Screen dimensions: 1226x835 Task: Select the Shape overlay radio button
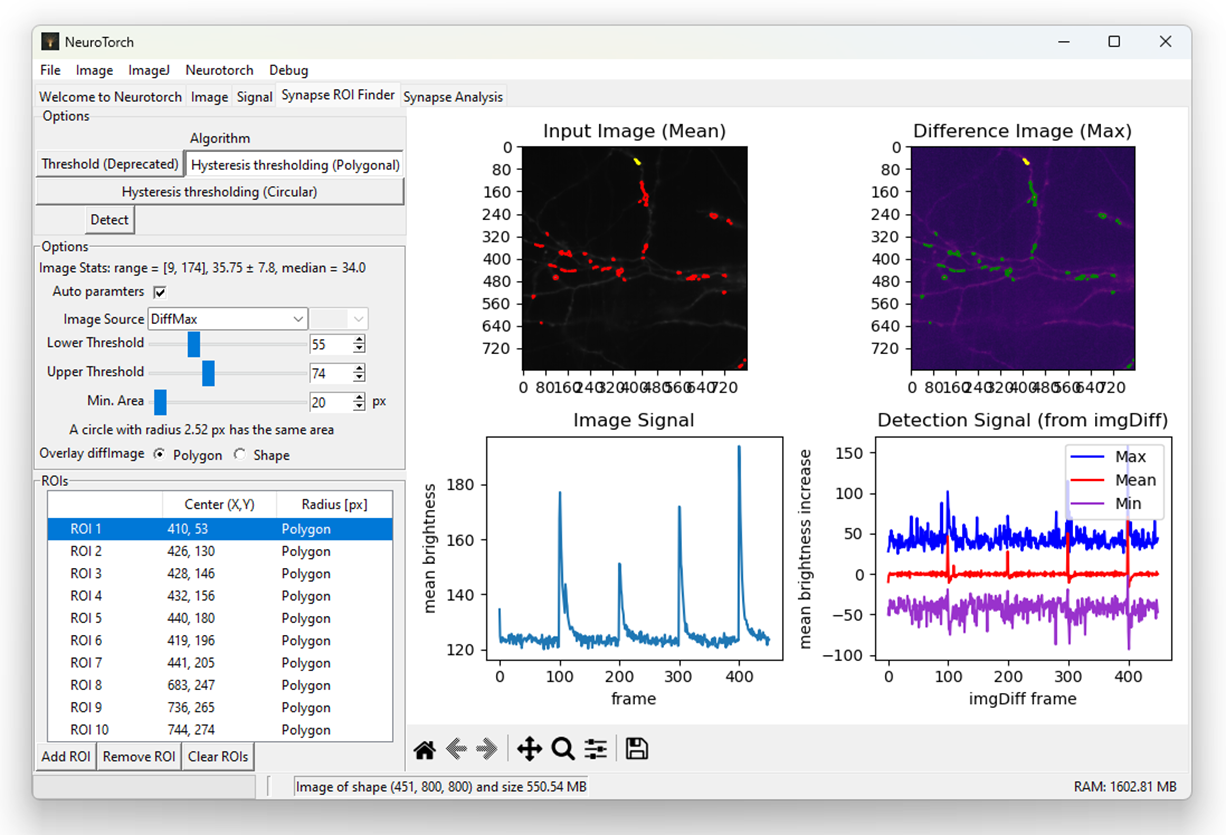click(x=239, y=455)
